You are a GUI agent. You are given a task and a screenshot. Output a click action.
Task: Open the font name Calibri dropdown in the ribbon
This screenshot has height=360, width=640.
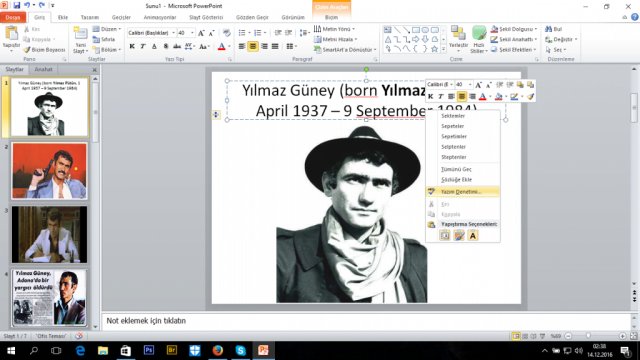pyautogui.click(x=173, y=33)
